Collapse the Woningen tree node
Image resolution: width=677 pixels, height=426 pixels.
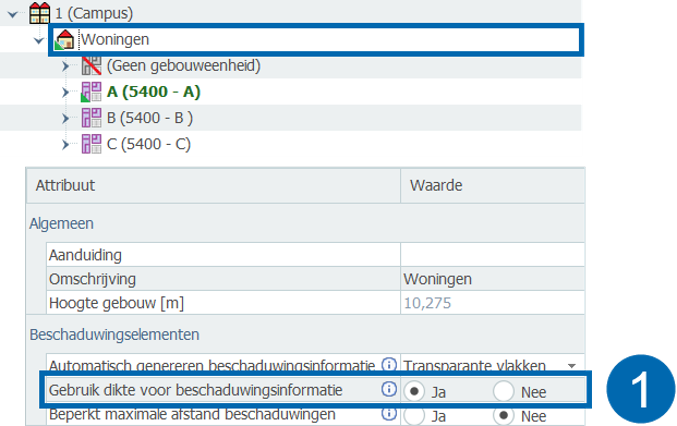(x=39, y=41)
